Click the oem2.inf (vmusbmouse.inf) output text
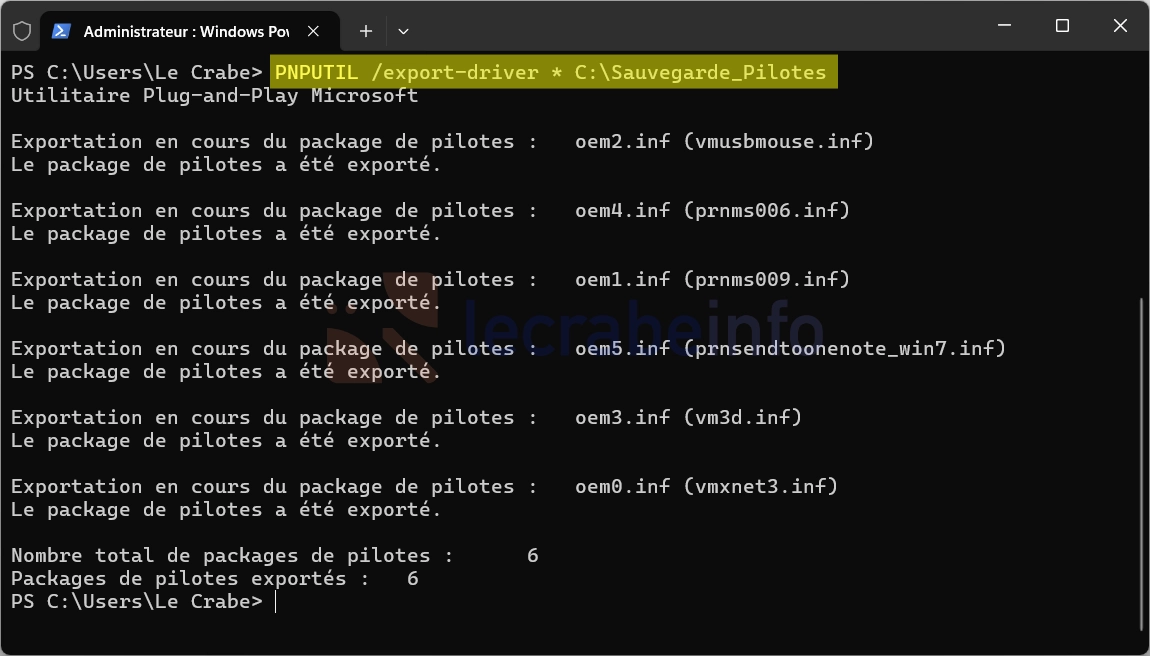Image resolution: width=1150 pixels, height=656 pixels. pyautogui.click(x=725, y=141)
